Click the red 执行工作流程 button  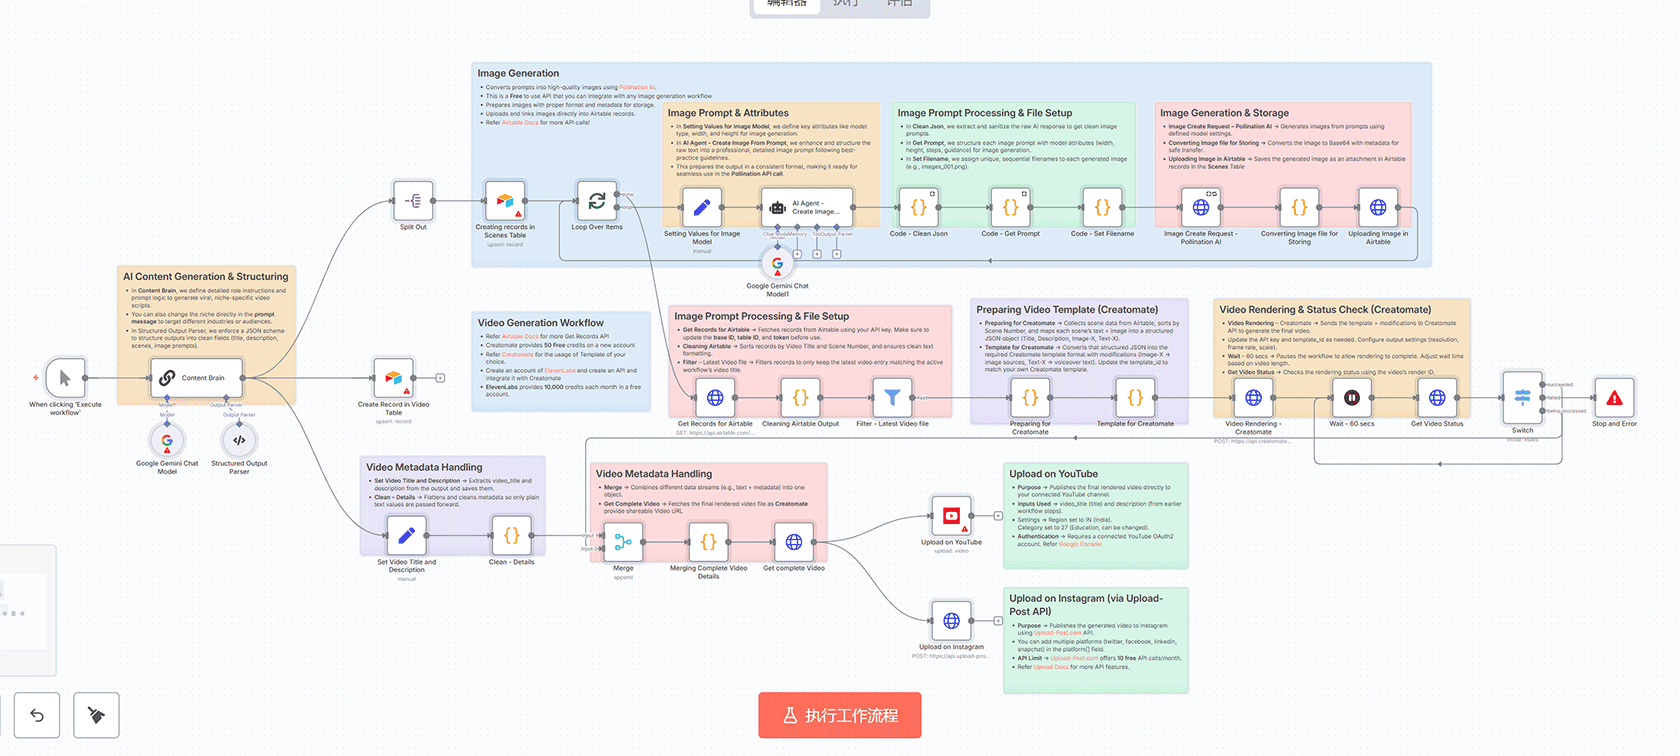click(839, 715)
